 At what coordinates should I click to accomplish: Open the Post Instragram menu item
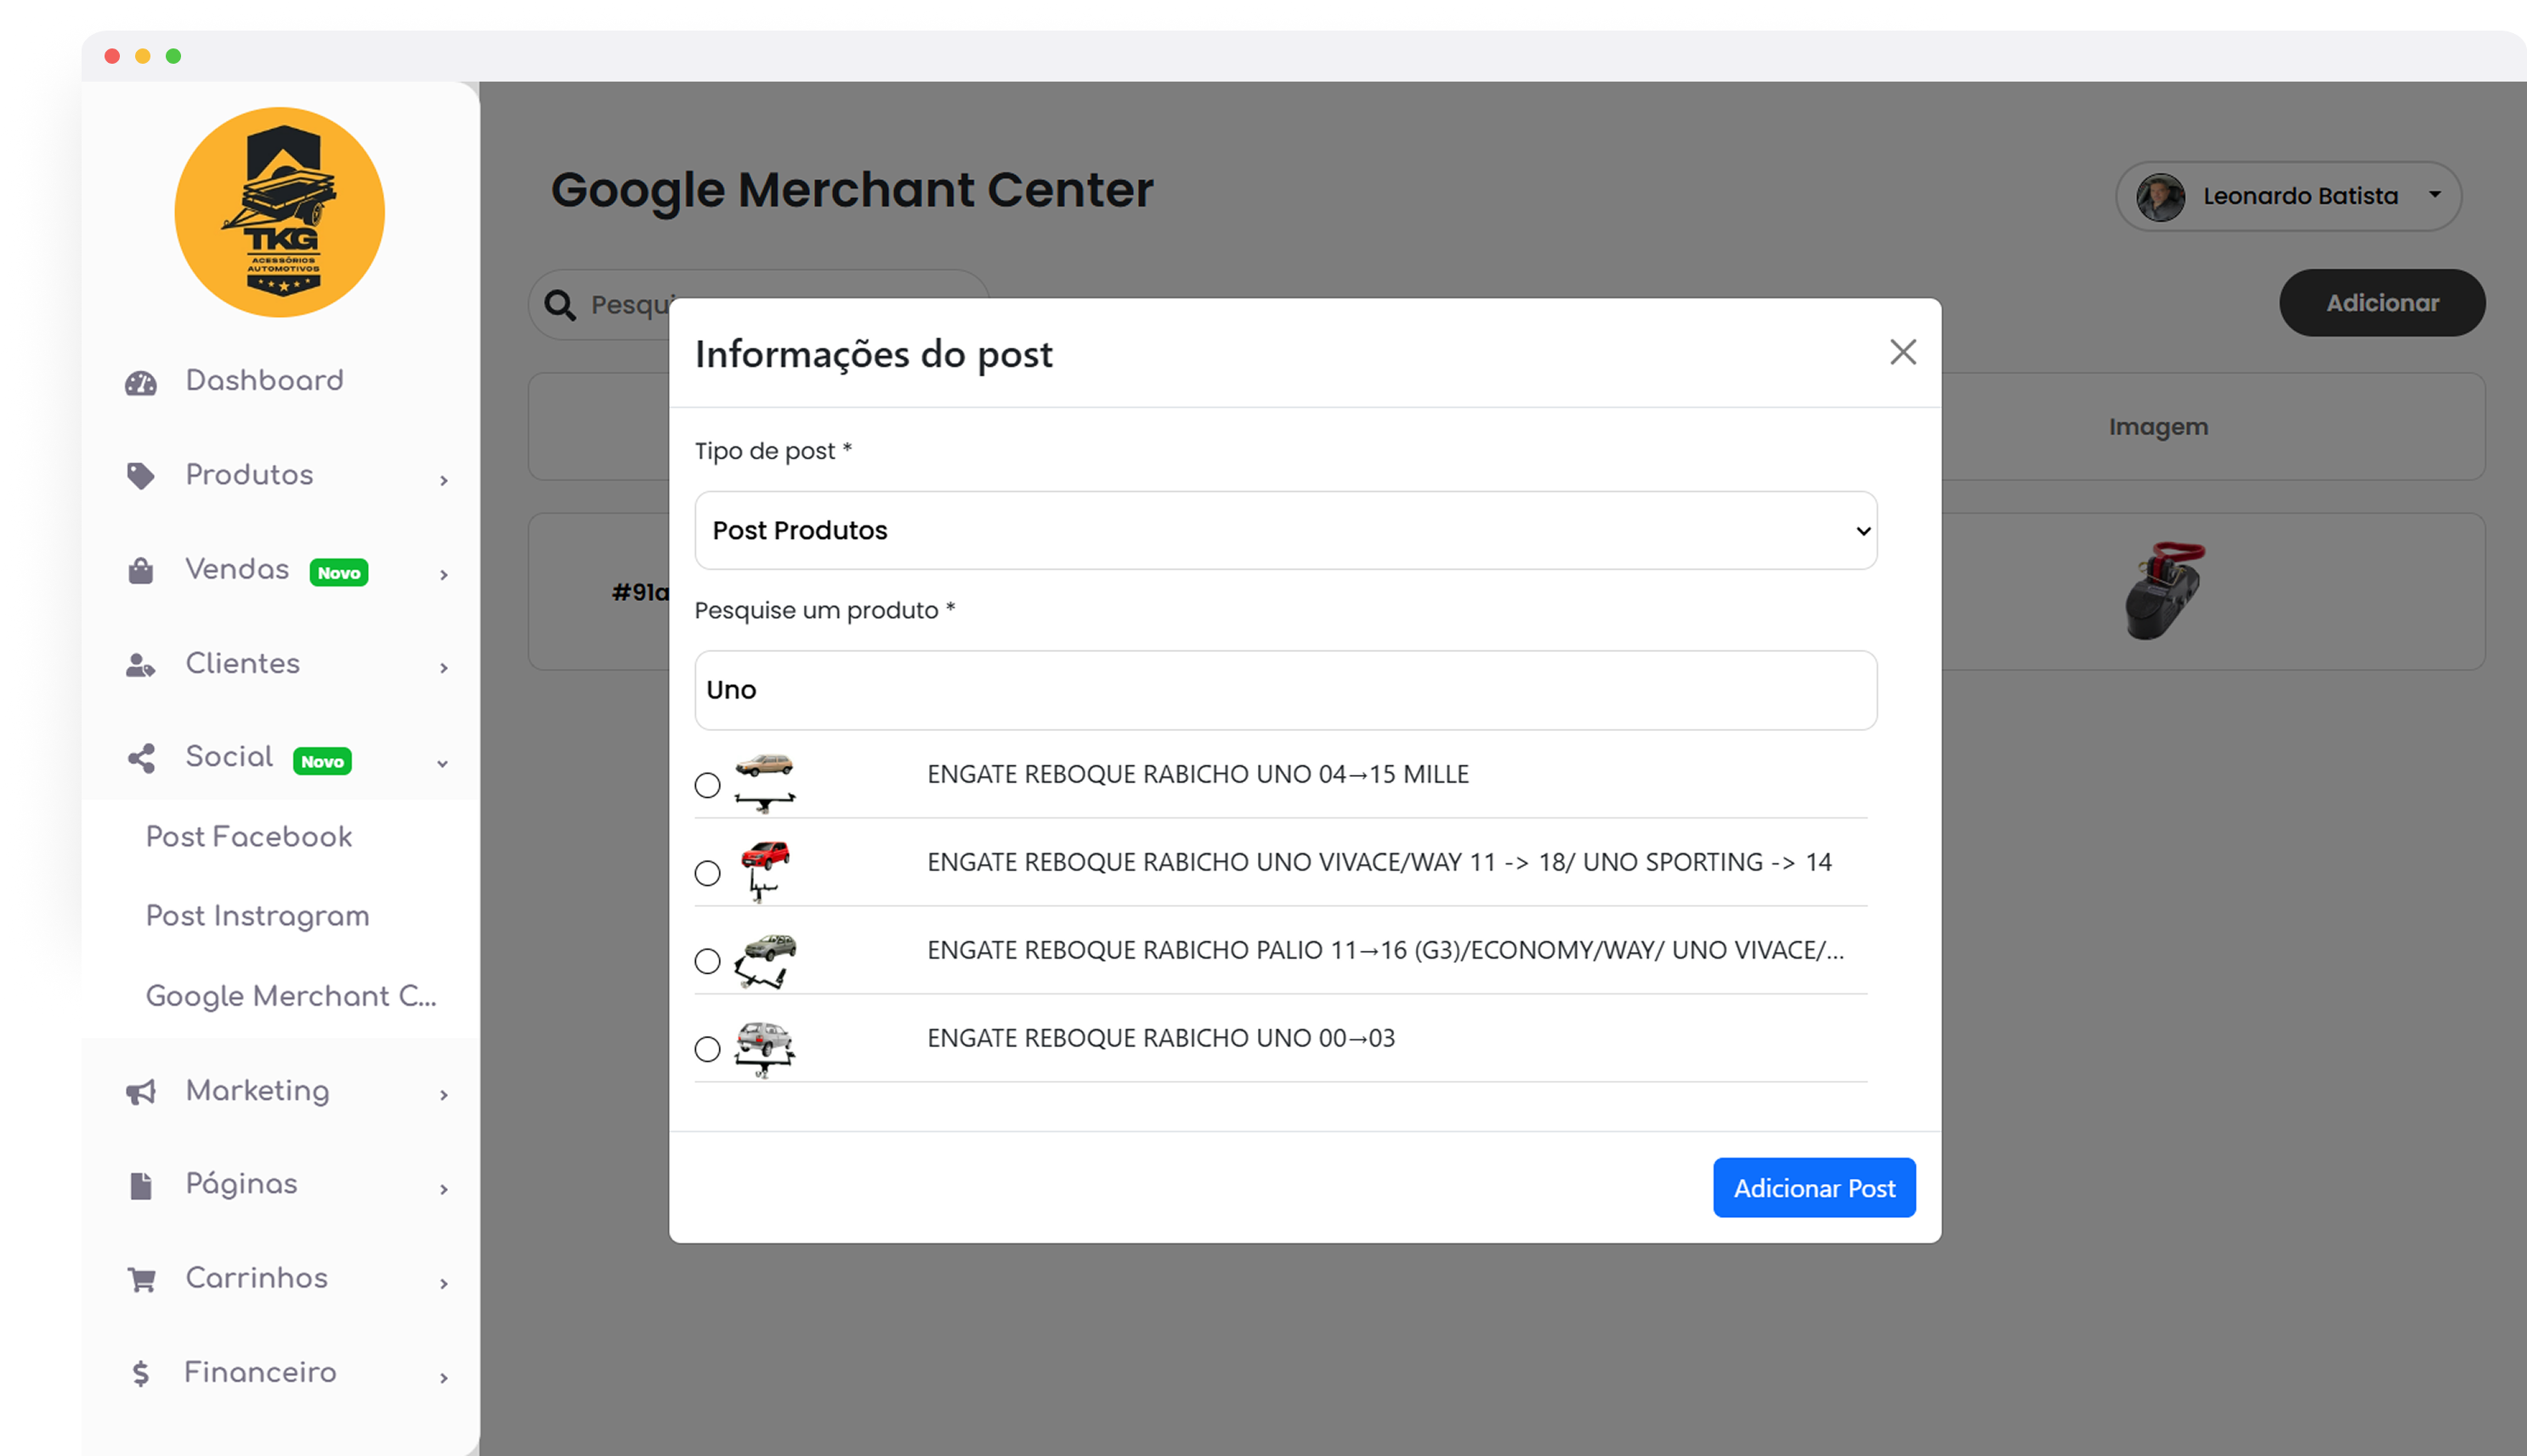(258, 916)
